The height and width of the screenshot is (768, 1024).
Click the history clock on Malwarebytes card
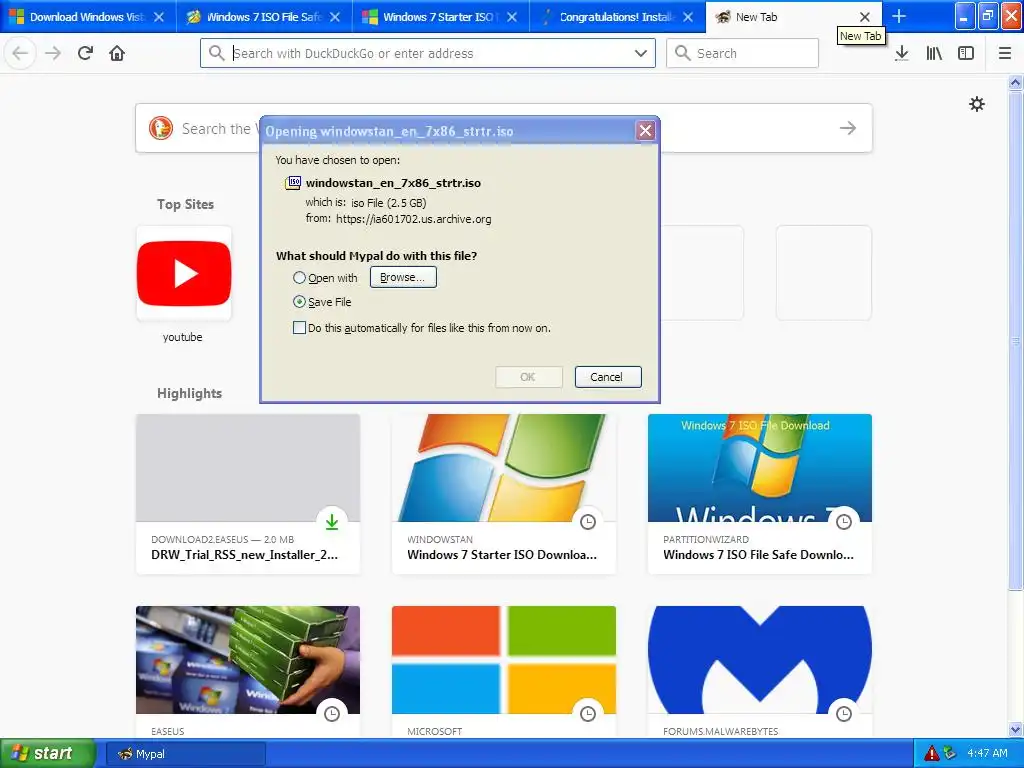pyautogui.click(x=844, y=714)
